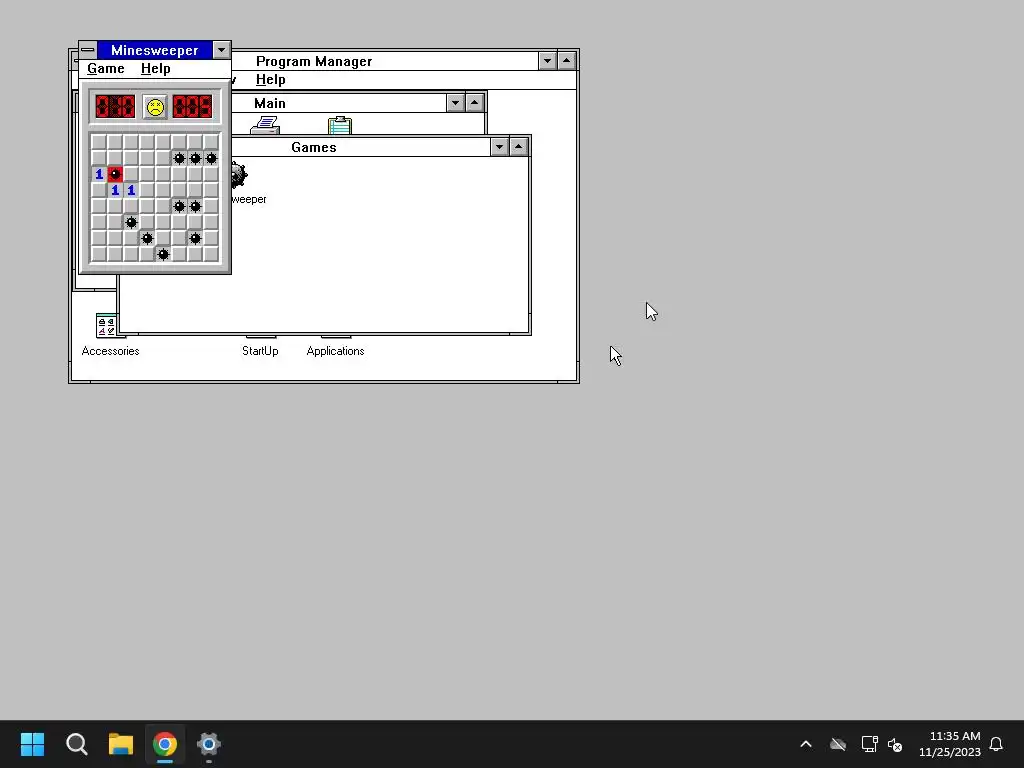
Task: Open the Help menu in Program Manager
Action: coord(270,80)
